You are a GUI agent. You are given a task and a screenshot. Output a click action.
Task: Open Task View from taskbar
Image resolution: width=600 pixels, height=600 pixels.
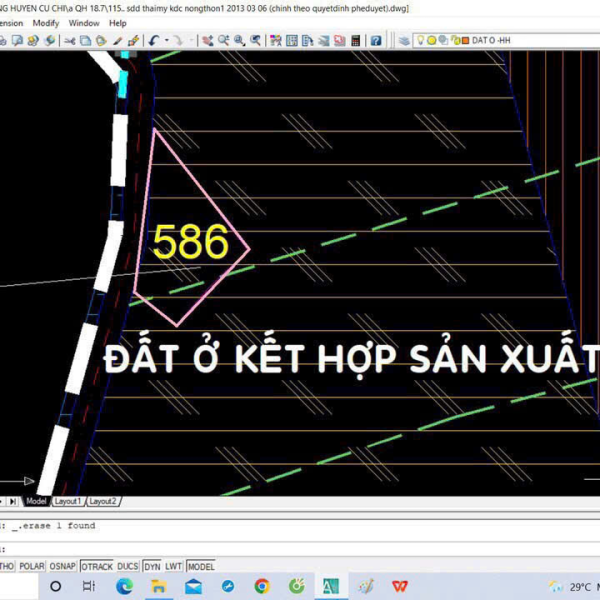(x=88, y=586)
